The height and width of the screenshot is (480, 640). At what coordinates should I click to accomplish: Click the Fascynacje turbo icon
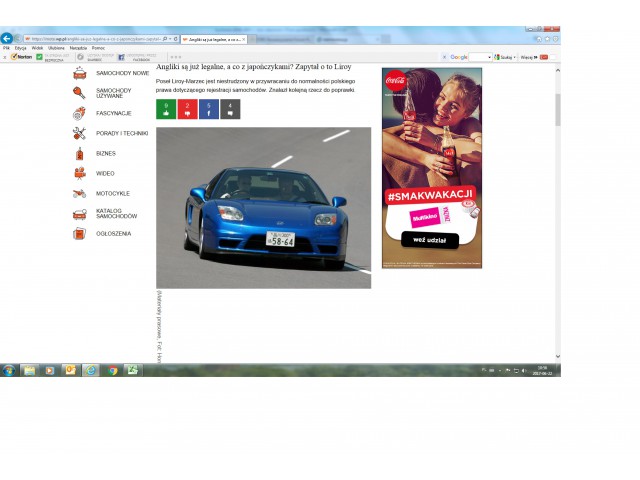[x=79, y=113]
